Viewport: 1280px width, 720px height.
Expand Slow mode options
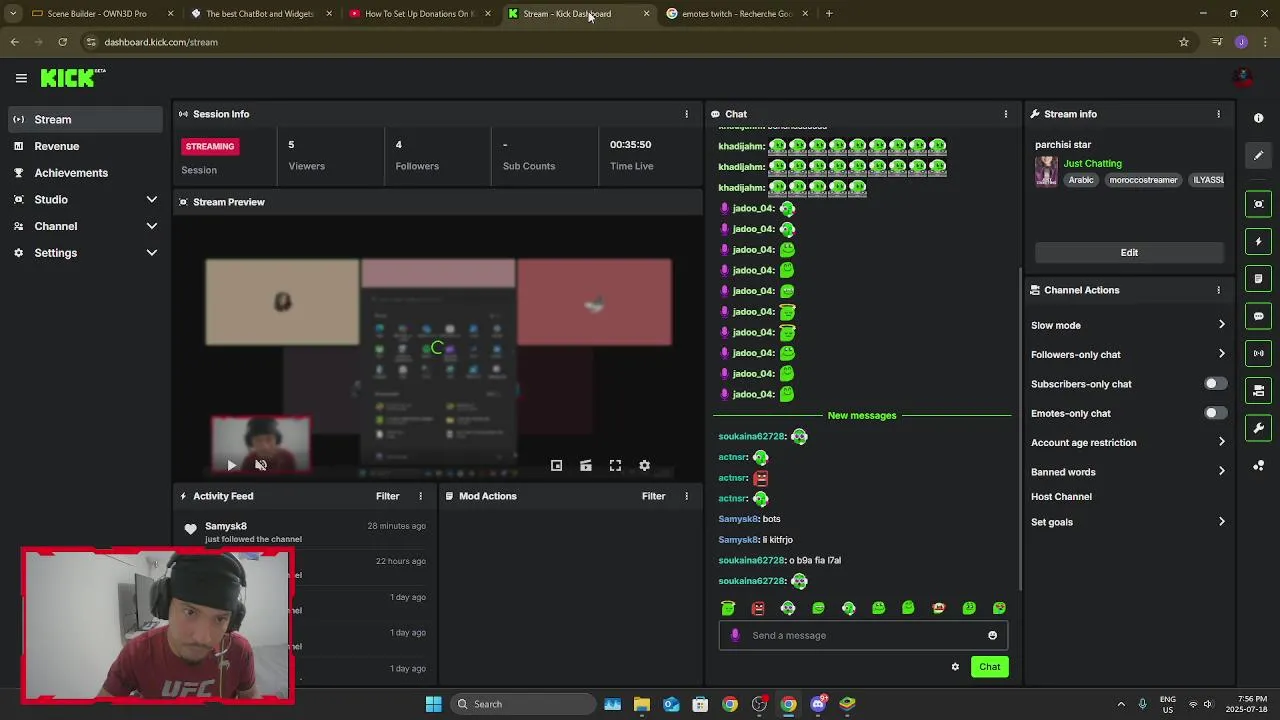[1128, 325]
